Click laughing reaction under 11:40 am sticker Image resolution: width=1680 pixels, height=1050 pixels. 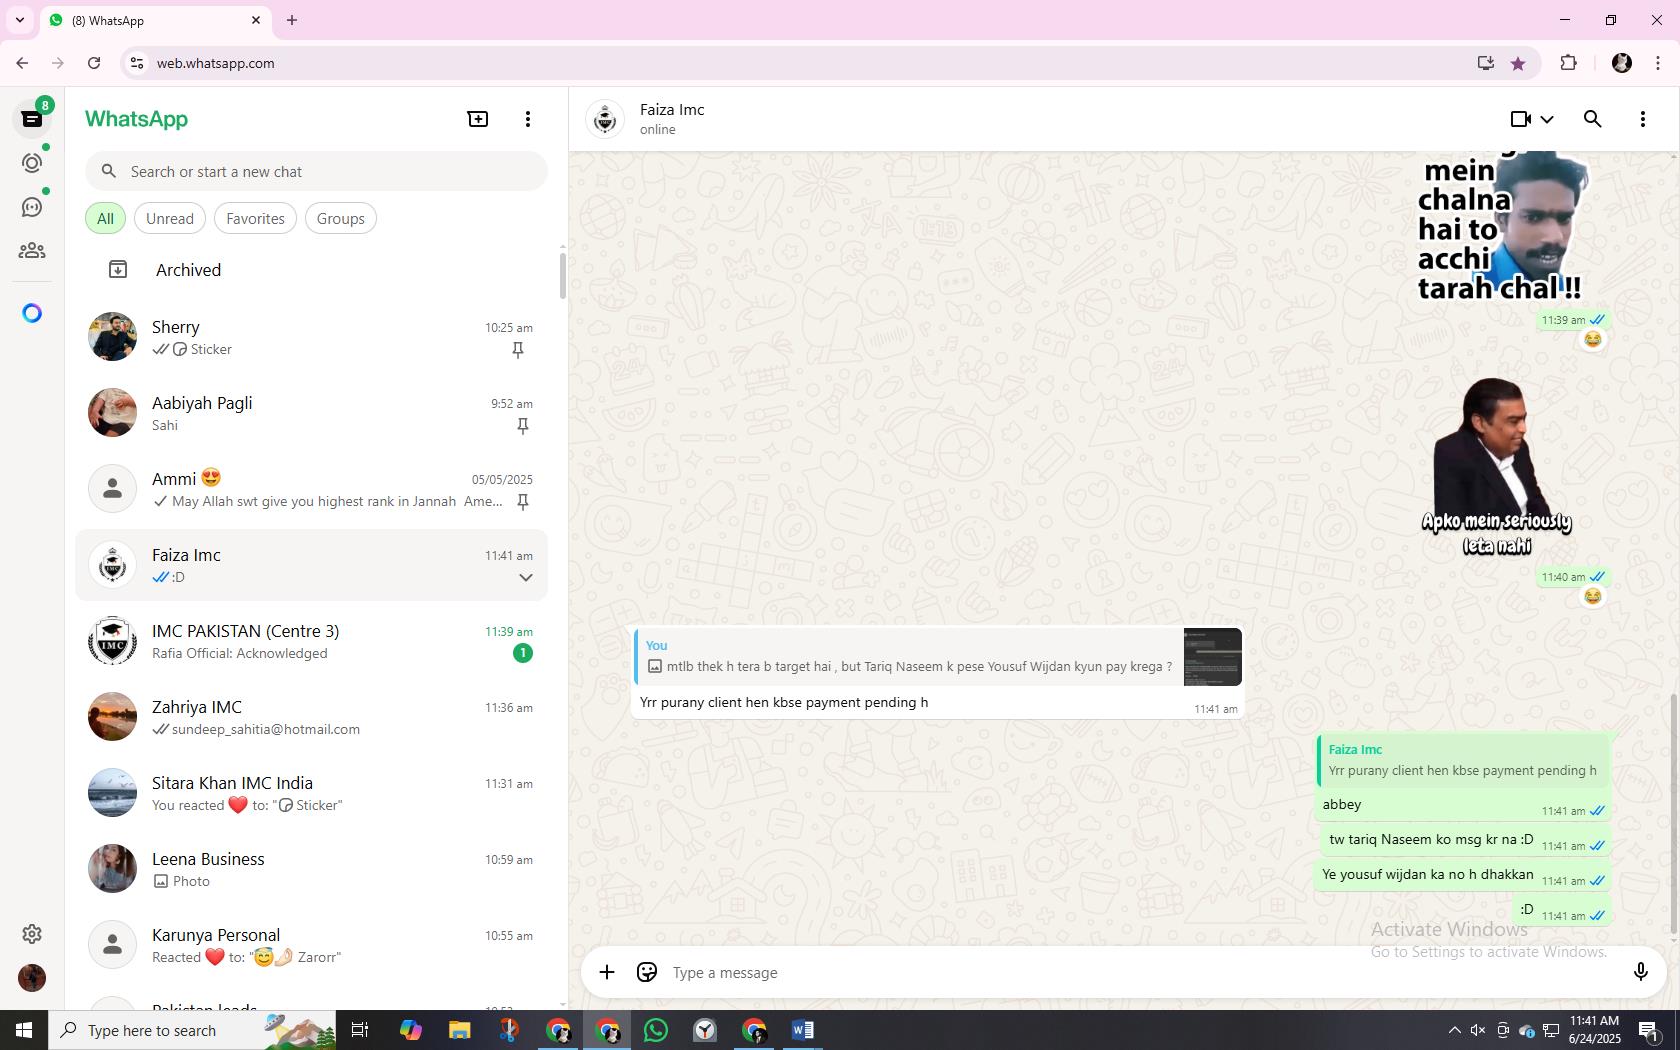pos(1592,597)
